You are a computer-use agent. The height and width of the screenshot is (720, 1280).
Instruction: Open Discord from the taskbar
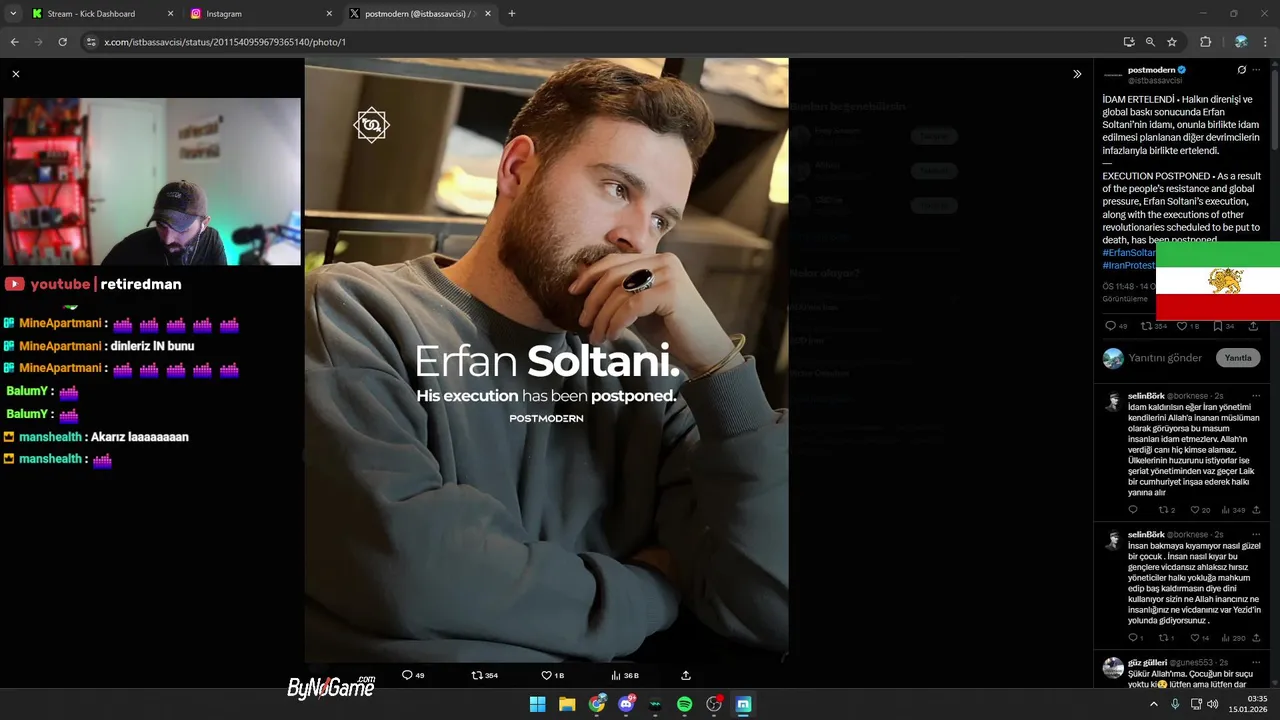click(x=626, y=704)
